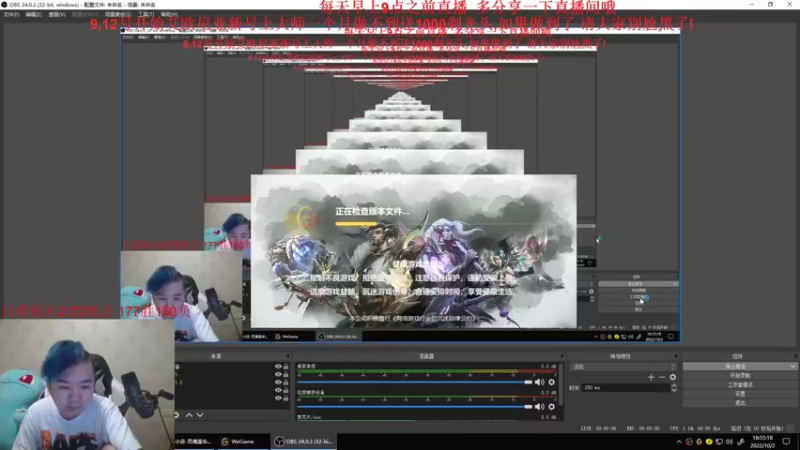Click 退出 to exit OBS
The height and width of the screenshot is (450, 800).
(740, 403)
